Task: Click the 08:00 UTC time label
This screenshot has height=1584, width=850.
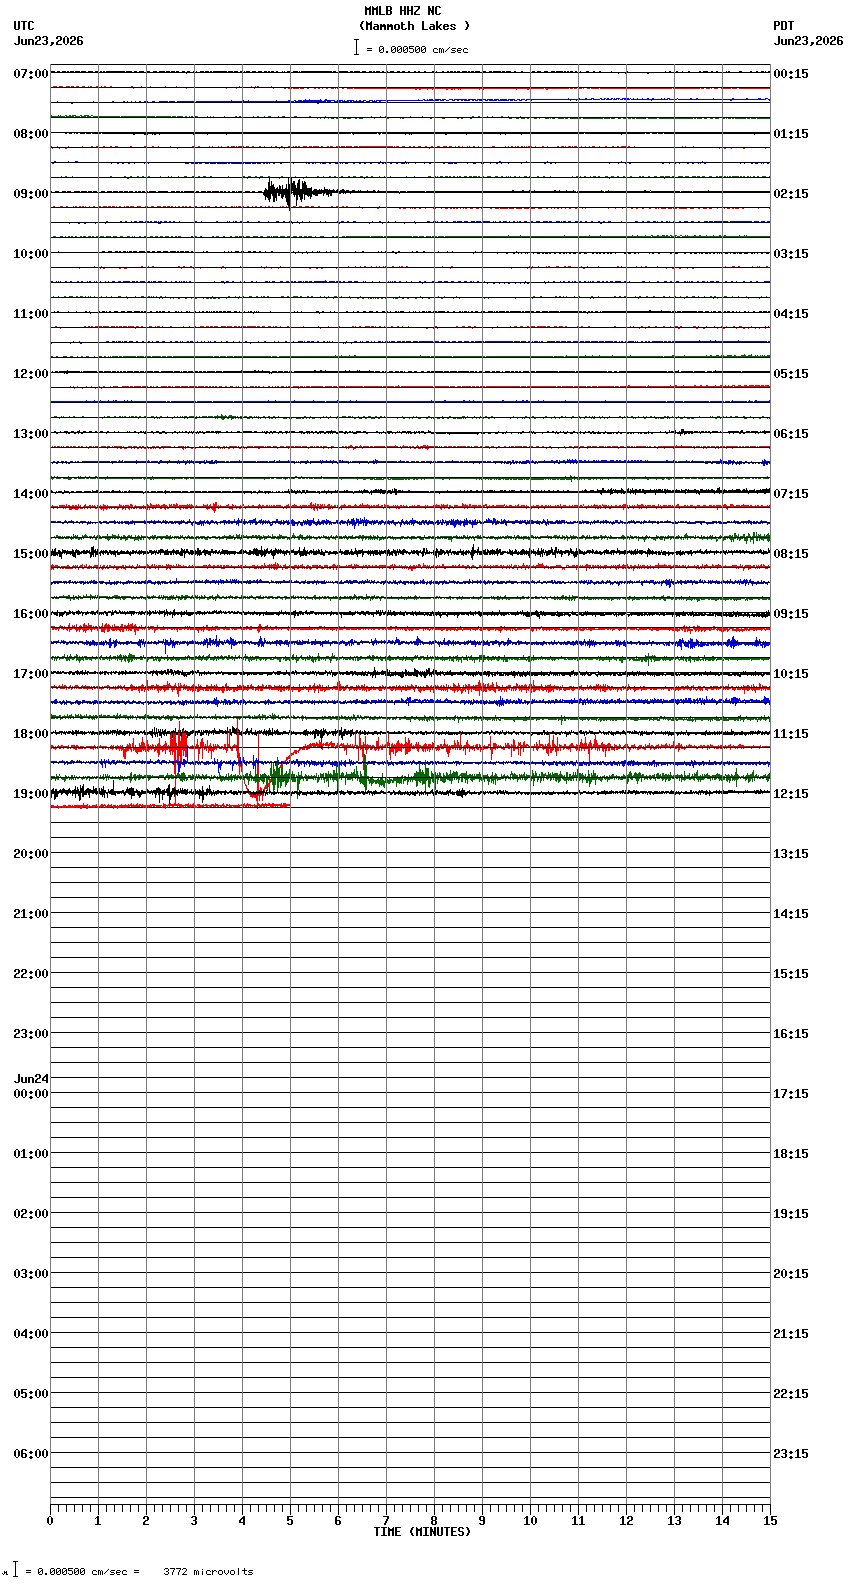Action: click(31, 134)
